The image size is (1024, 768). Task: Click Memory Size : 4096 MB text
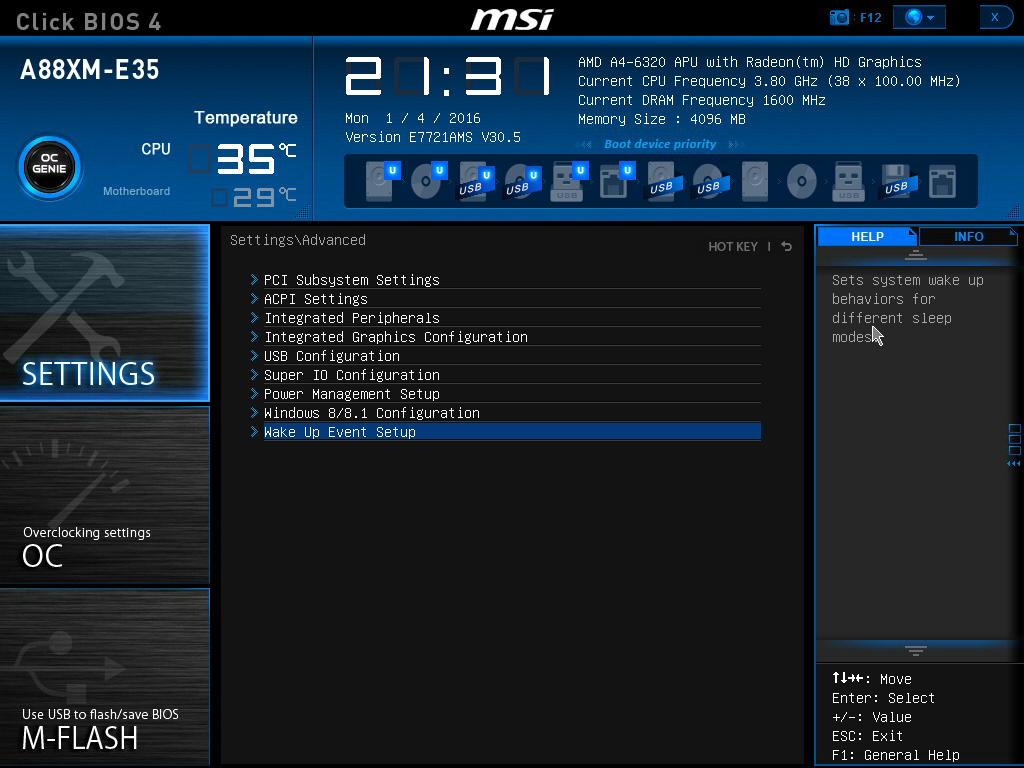tap(662, 119)
